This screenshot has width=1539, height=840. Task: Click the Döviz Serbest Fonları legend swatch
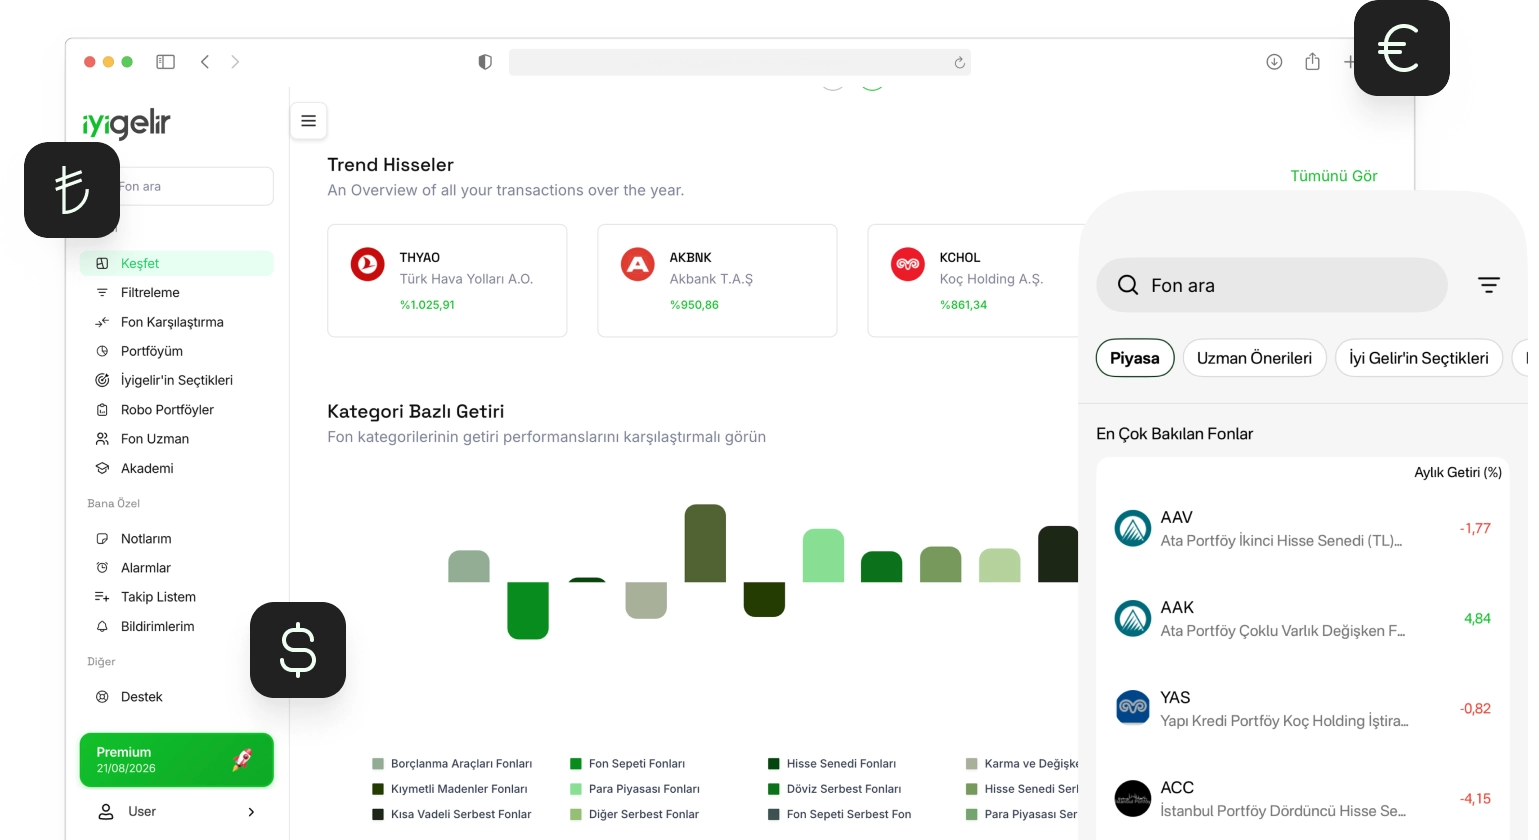tap(774, 789)
